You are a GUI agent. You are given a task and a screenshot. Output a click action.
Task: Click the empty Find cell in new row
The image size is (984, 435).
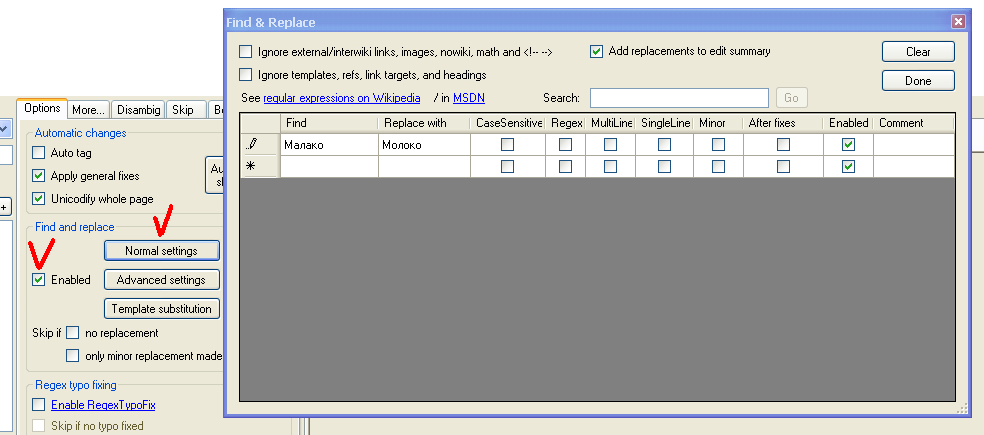(329, 166)
